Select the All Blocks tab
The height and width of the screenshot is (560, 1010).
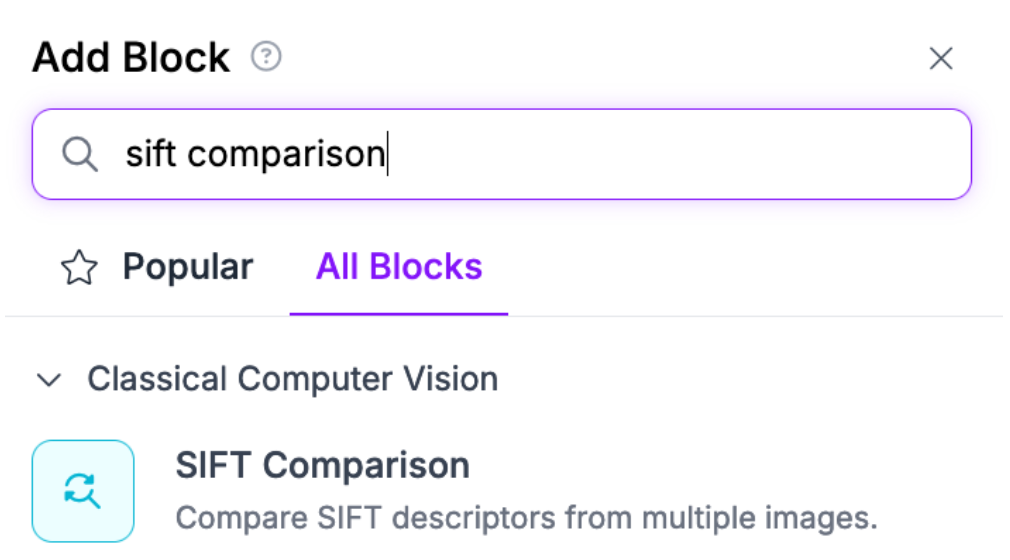pos(399,268)
